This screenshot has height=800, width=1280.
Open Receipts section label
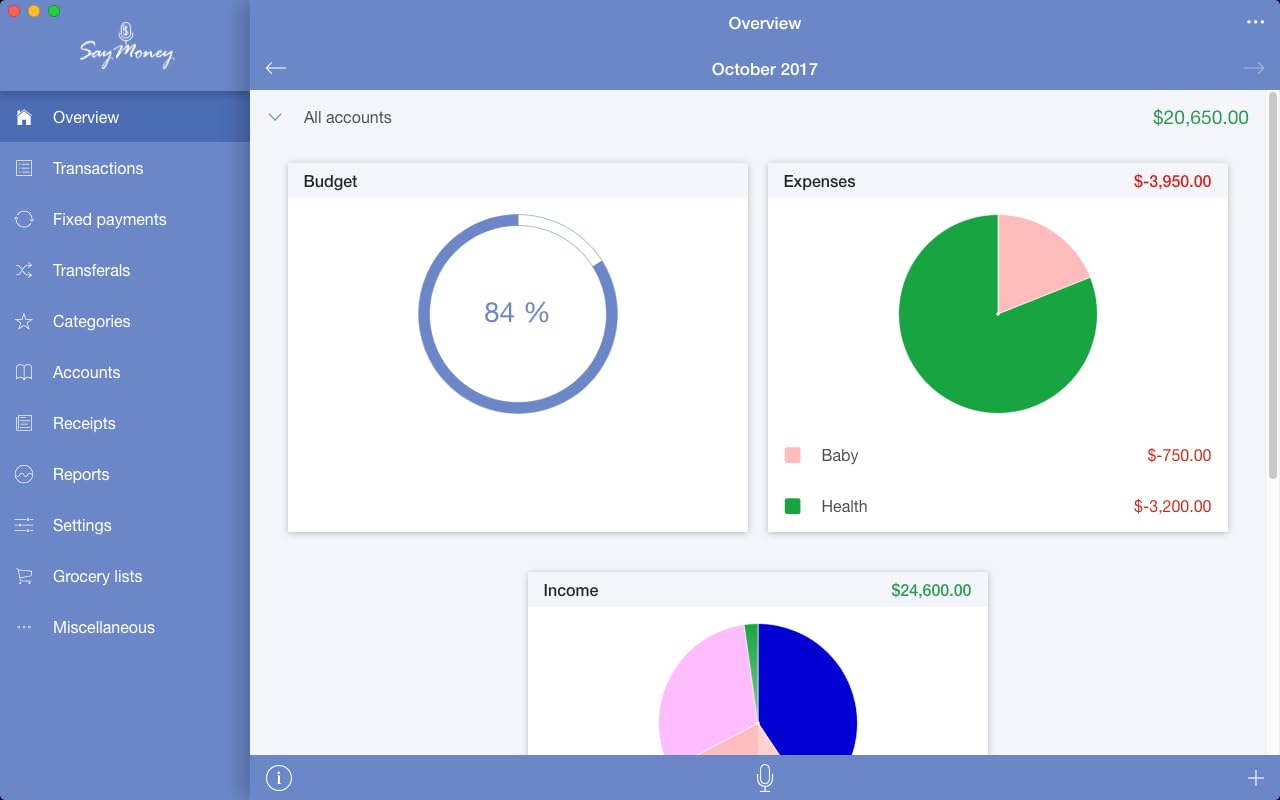84,423
